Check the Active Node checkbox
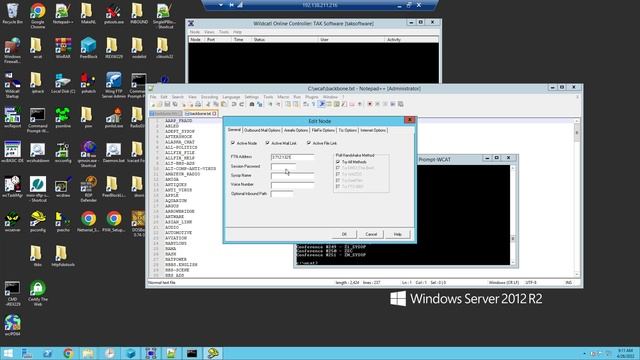 coord(233,143)
